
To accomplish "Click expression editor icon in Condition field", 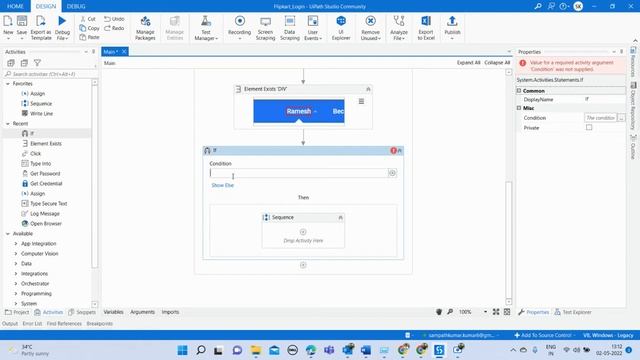I will point(392,173).
